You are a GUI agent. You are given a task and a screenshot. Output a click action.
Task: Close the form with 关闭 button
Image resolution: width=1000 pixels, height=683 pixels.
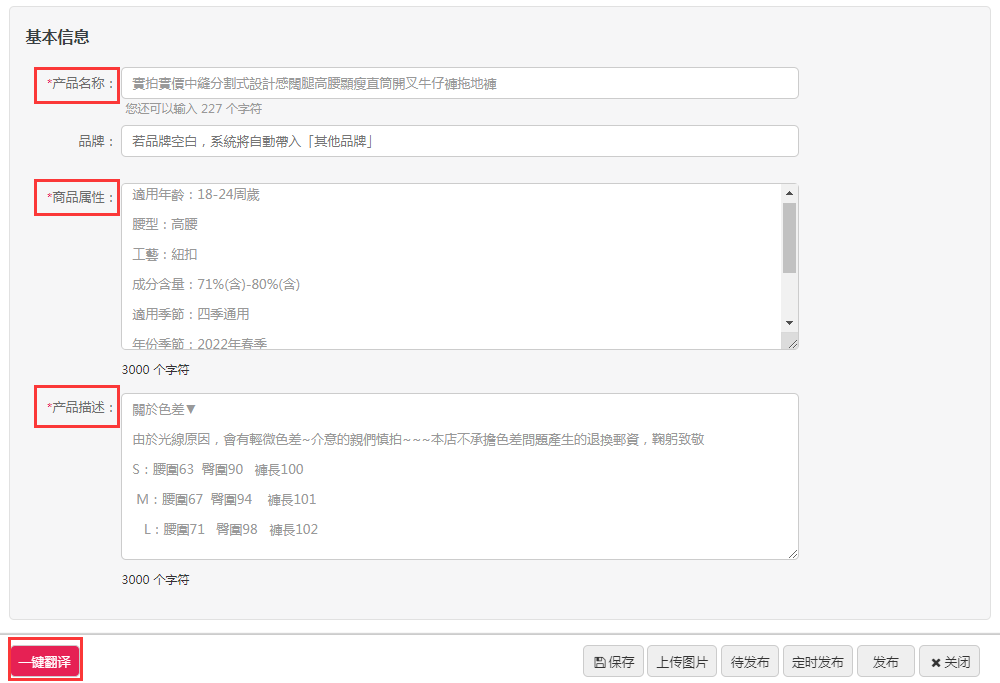pos(950,662)
